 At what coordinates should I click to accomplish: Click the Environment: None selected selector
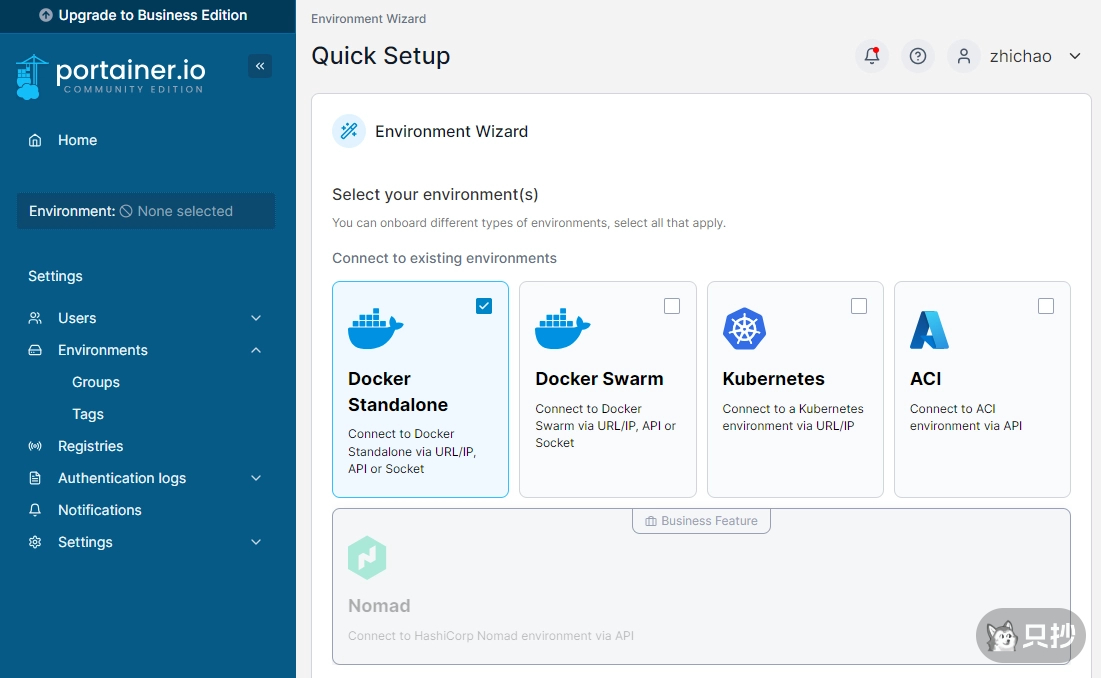145,211
